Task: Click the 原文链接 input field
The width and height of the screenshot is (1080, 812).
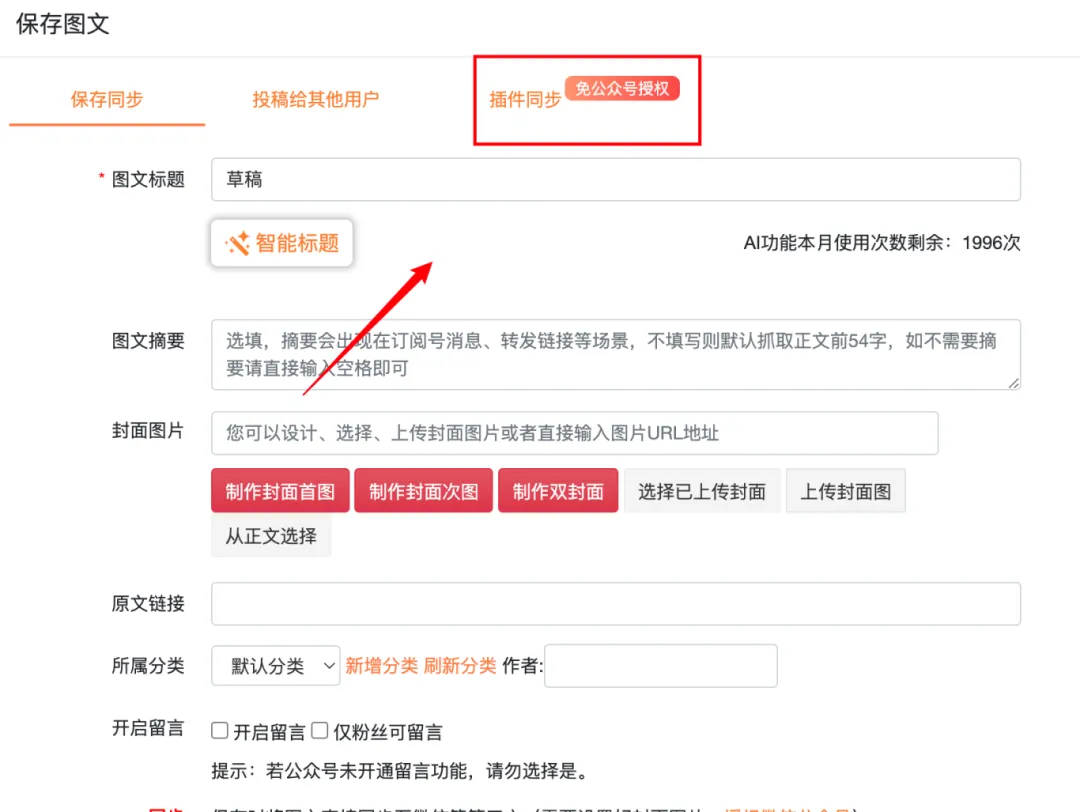Action: tap(616, 604)
